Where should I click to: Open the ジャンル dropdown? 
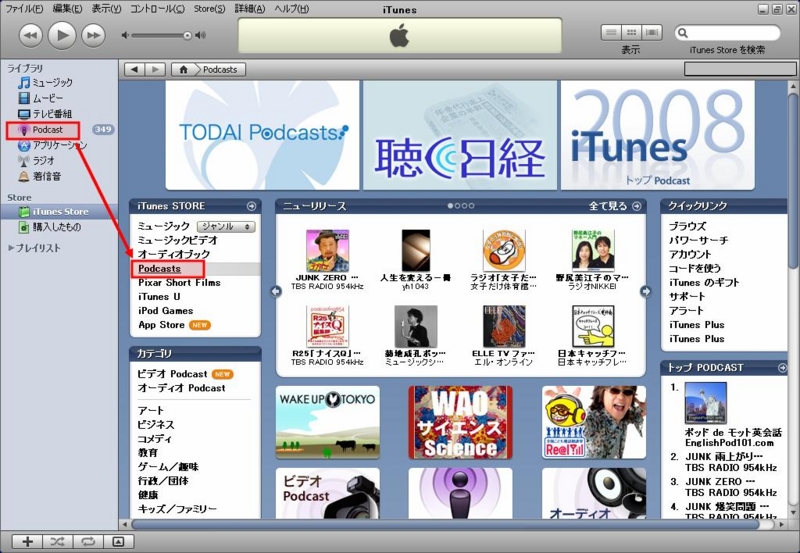tap(226, 226)
